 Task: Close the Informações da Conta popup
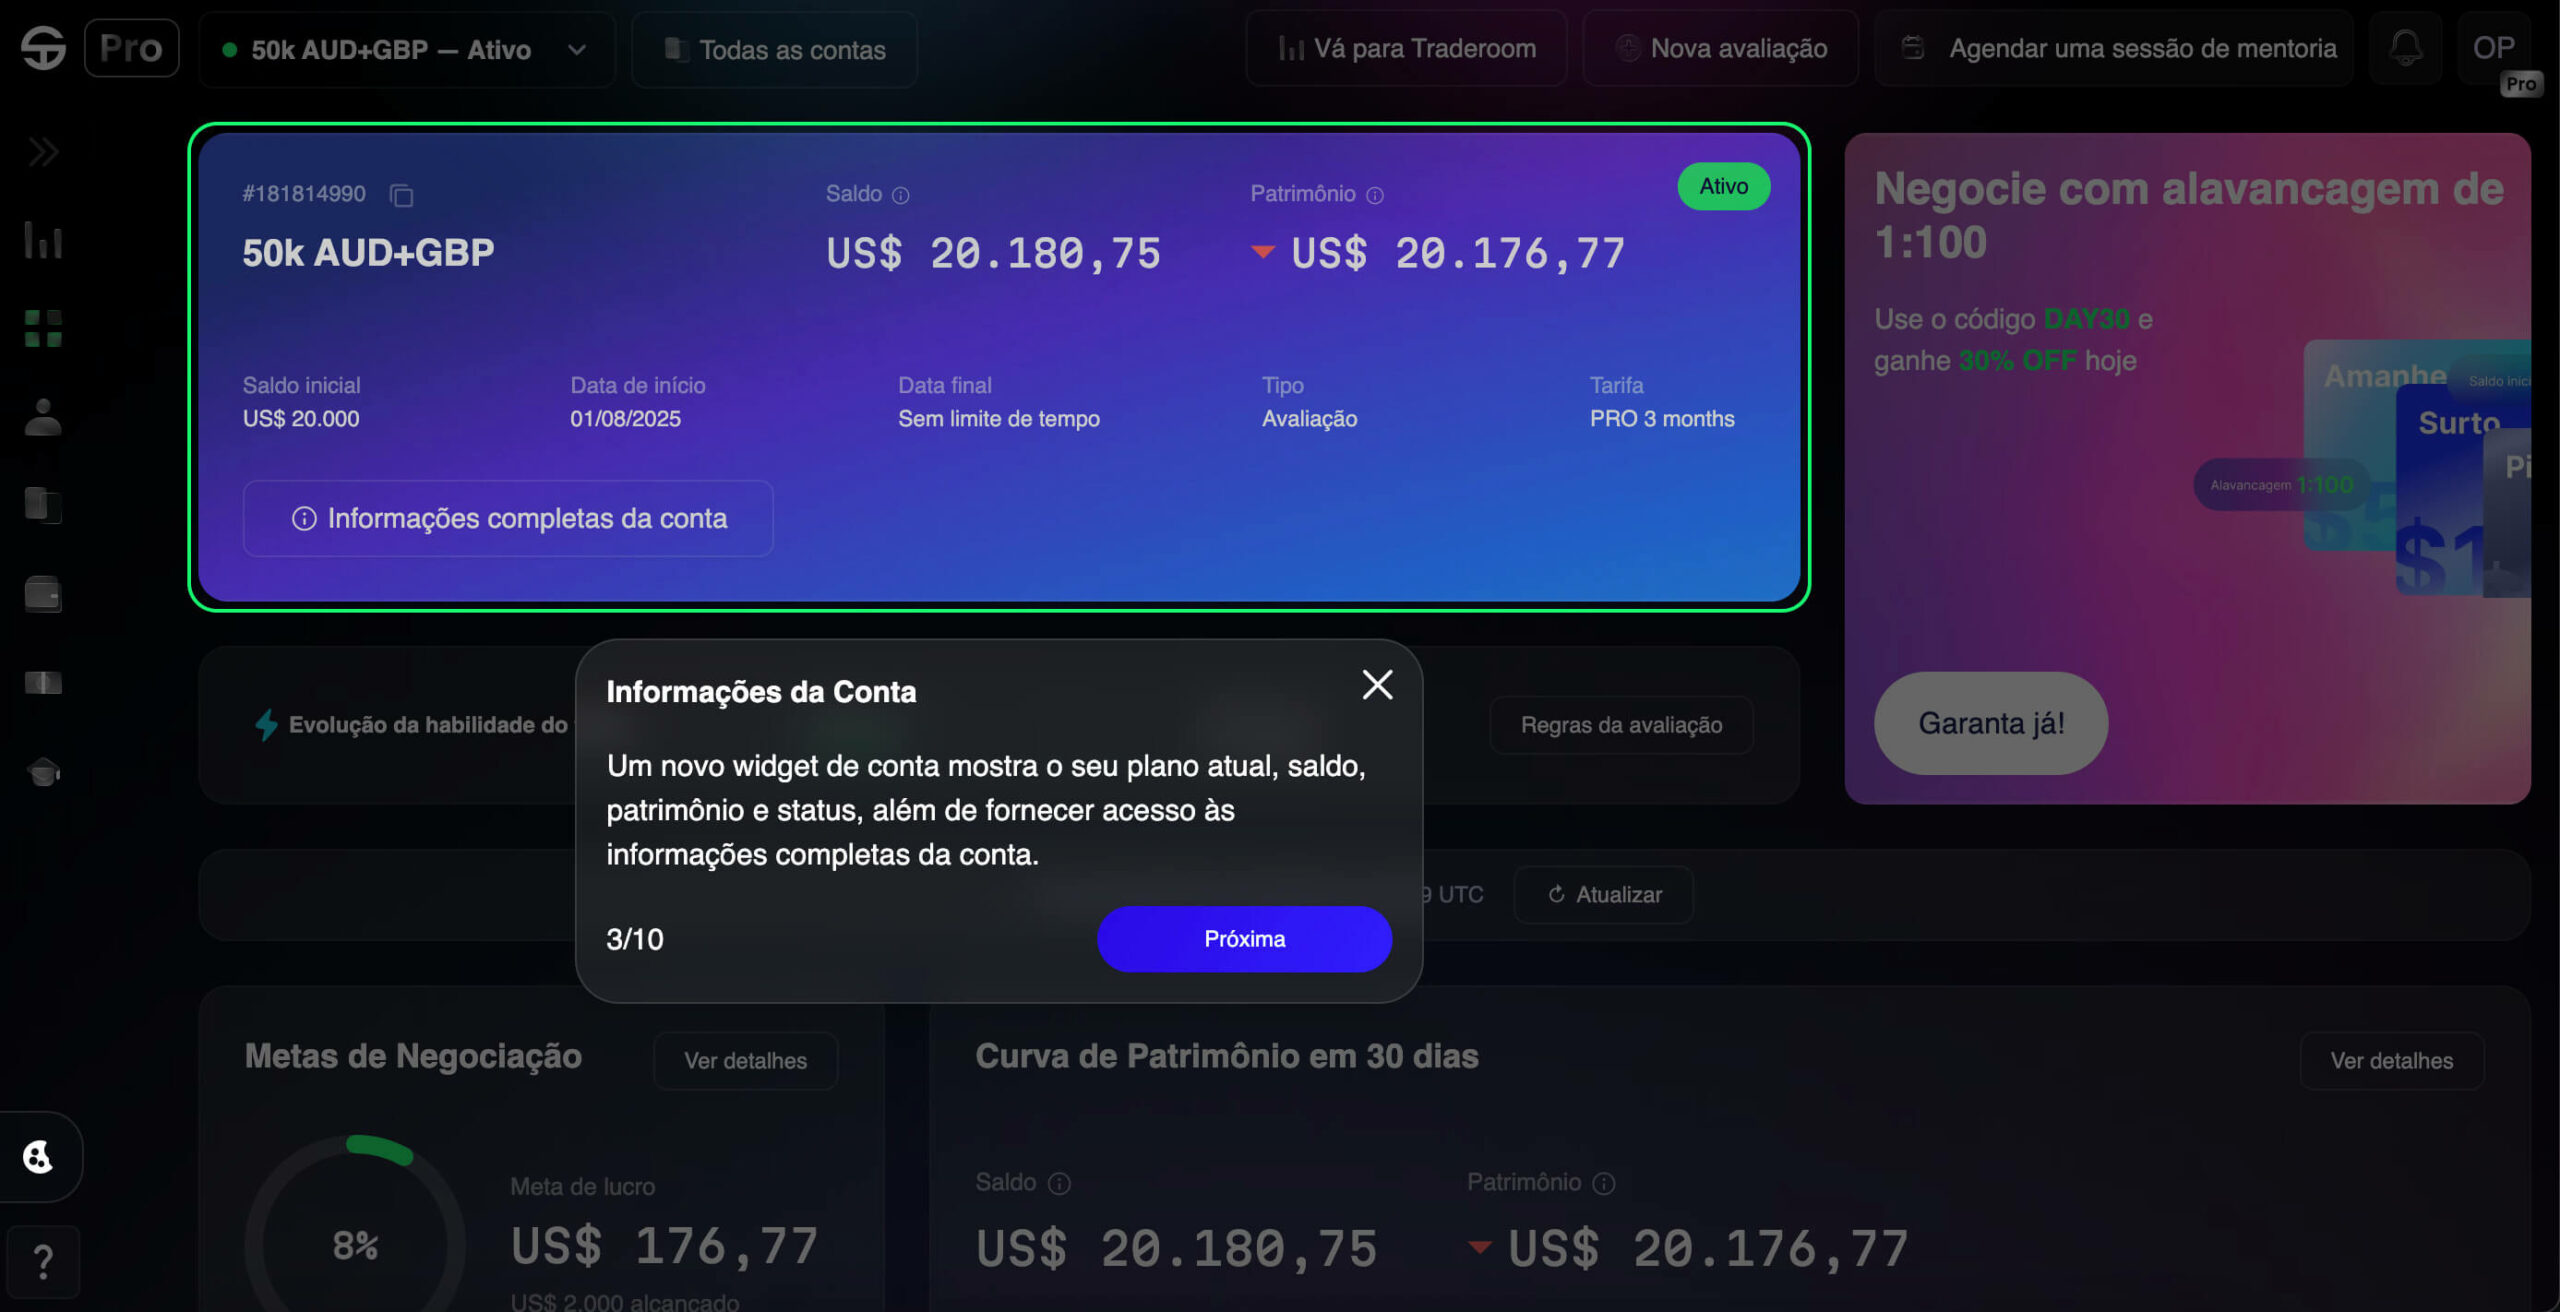click(1377, 685)
